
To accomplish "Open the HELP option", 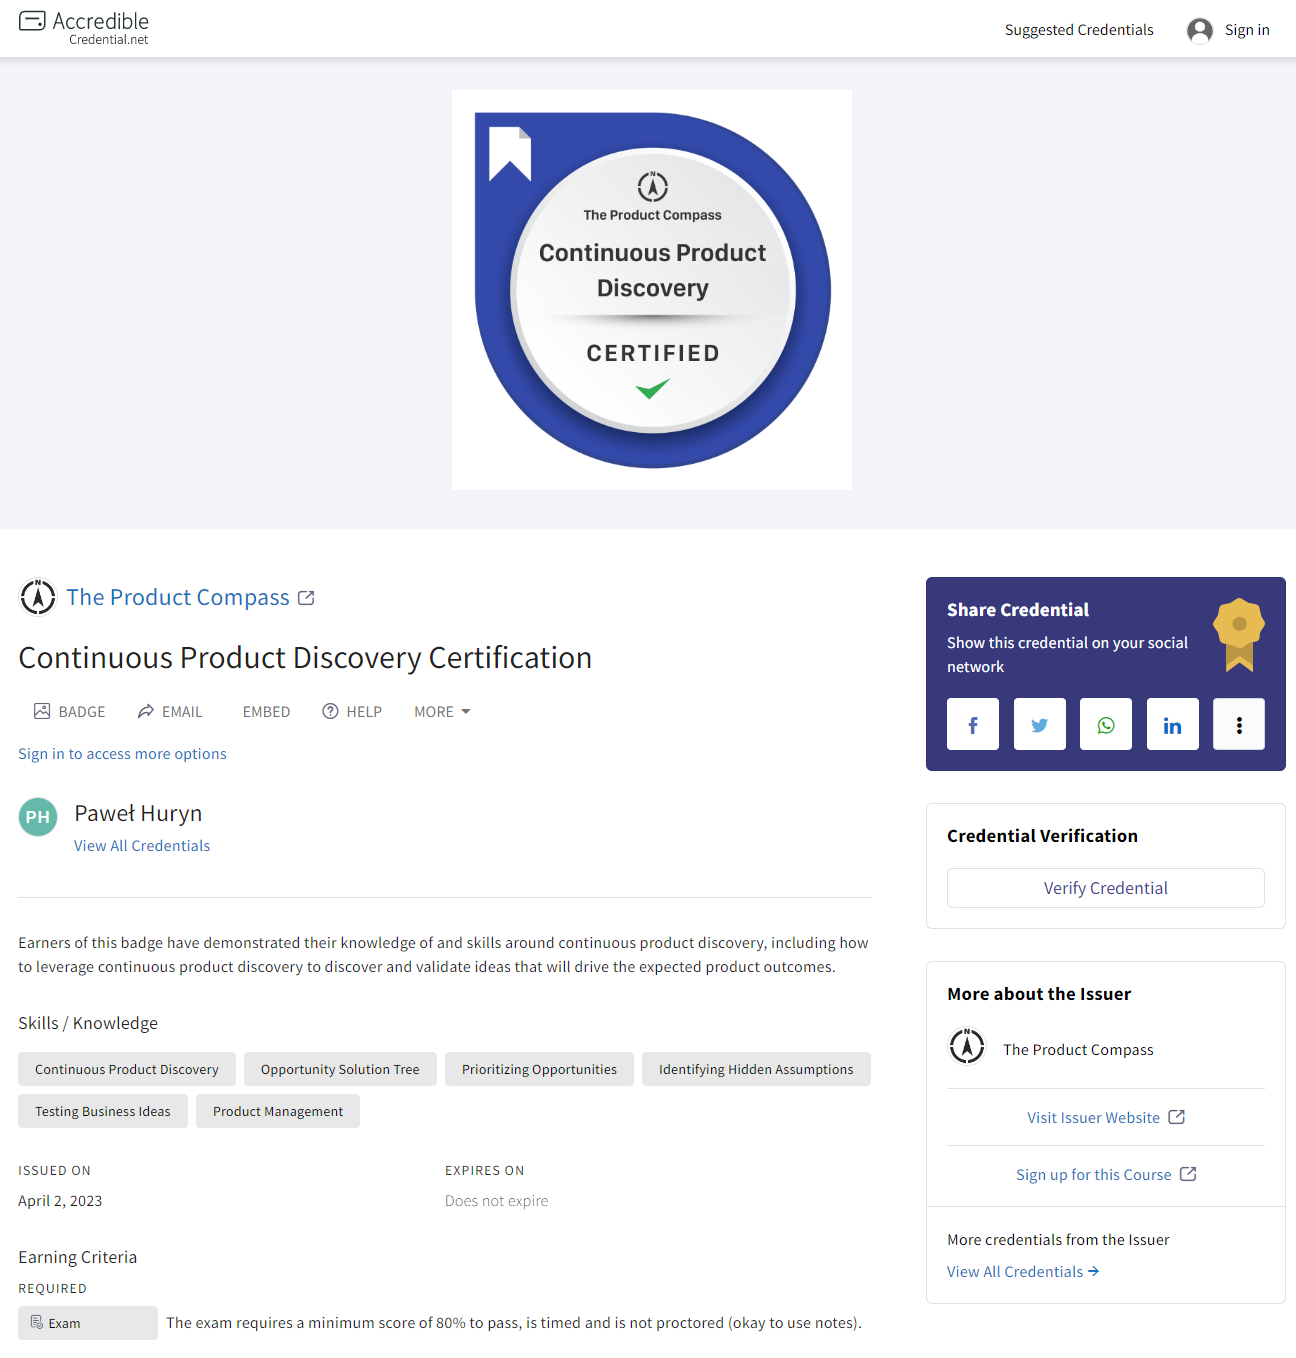I will click(x=352, y=712).
